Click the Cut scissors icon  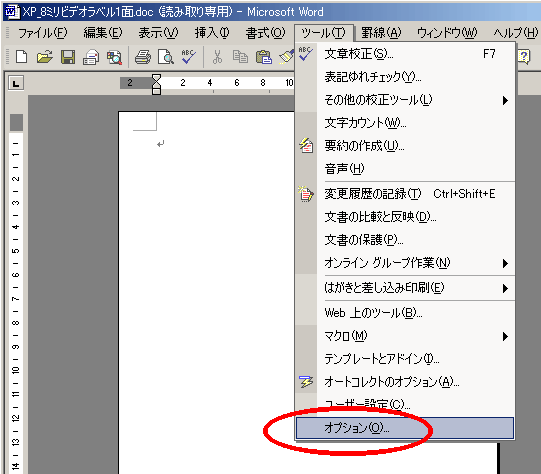217,57
